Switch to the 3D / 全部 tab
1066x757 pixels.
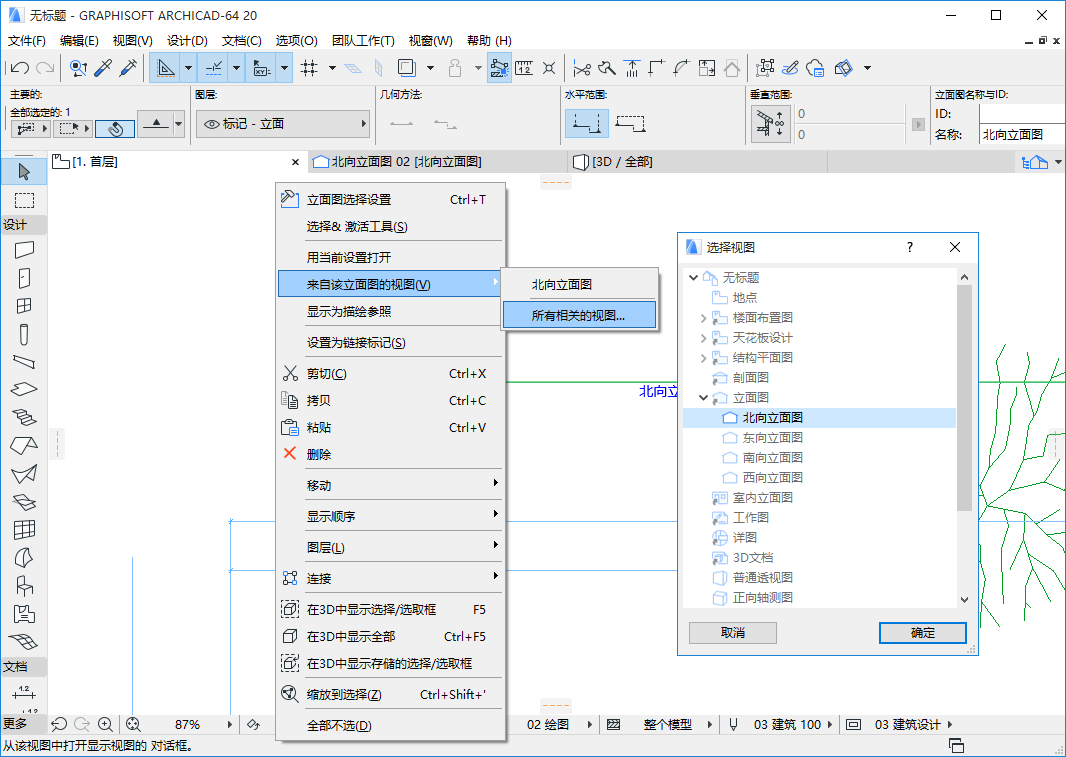click(x=620, y=161)
